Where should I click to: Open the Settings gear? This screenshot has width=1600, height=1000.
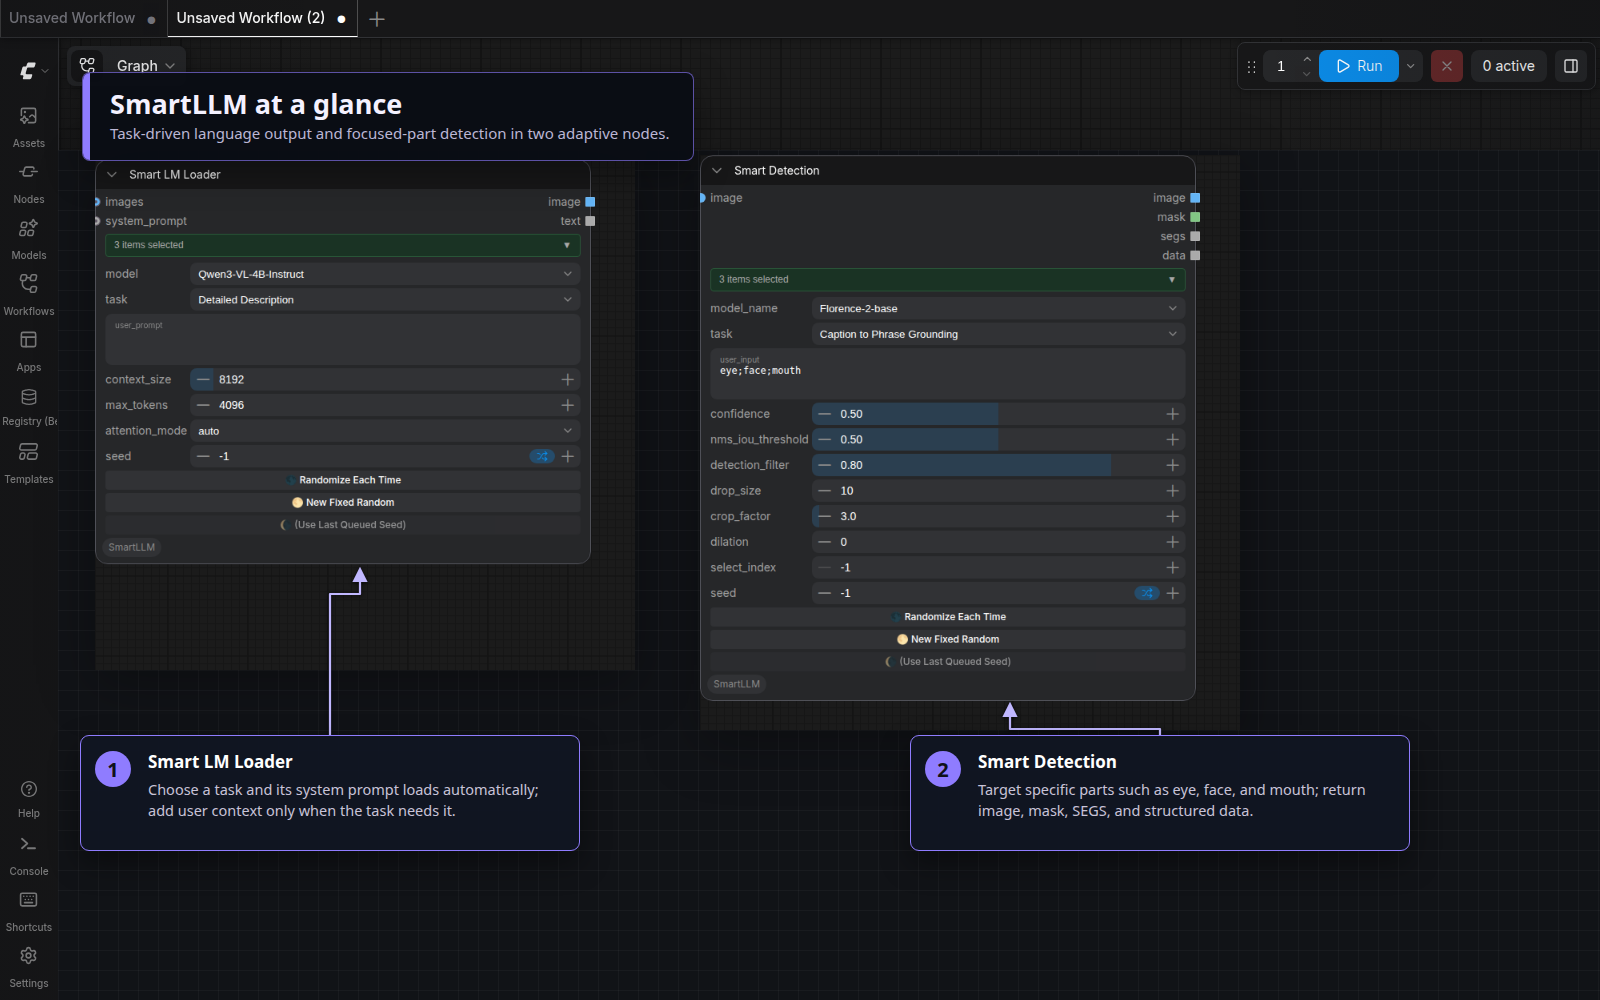click(28, 968)
